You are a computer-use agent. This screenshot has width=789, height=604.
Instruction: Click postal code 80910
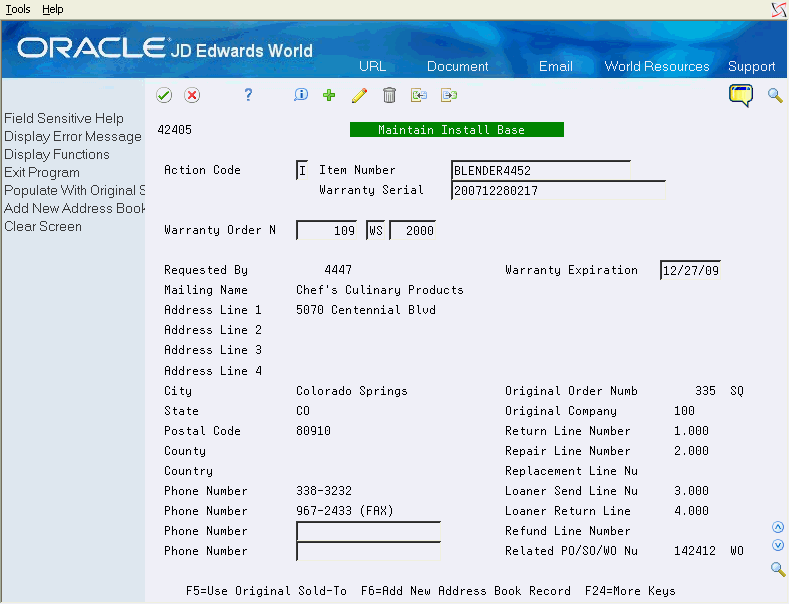pos(313,431)
